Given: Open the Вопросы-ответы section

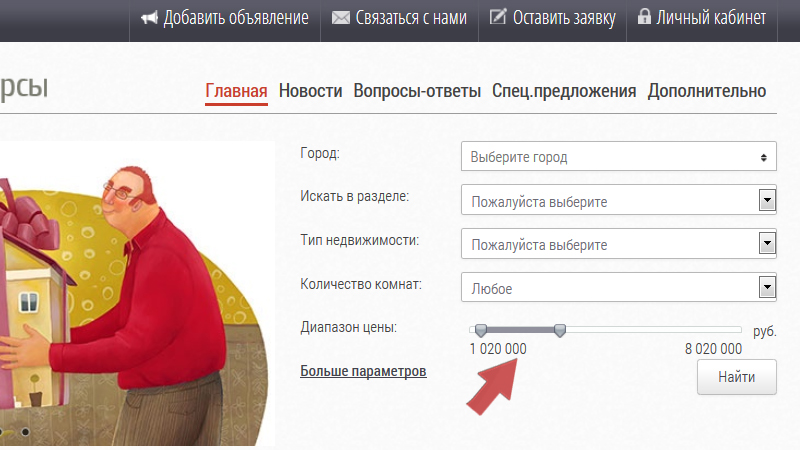Looking at the screenshot, I should 417,91.
